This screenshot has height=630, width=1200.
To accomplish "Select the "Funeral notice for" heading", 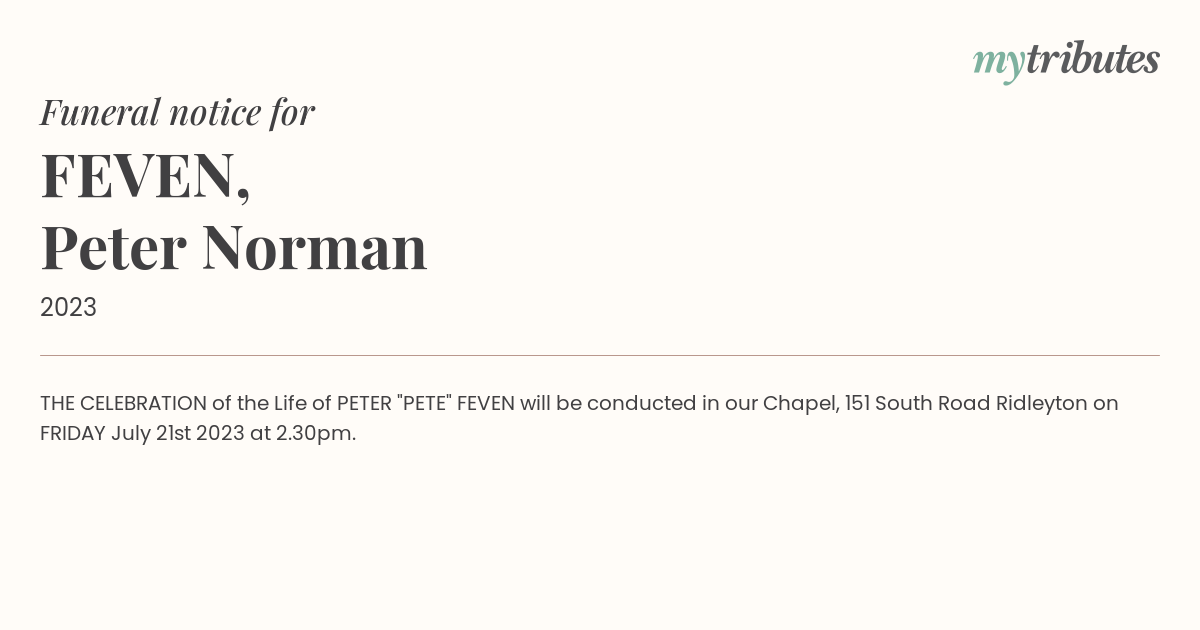I will 177,112.
